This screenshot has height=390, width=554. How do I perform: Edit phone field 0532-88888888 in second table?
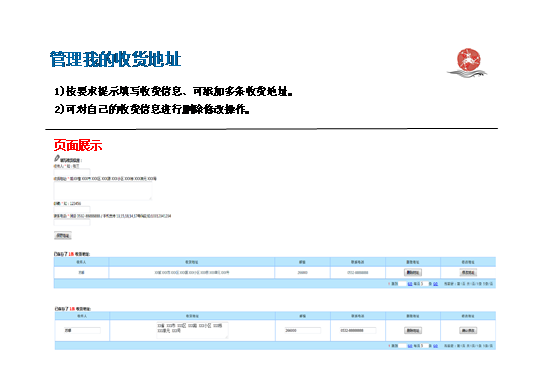[x=358, y=330]
